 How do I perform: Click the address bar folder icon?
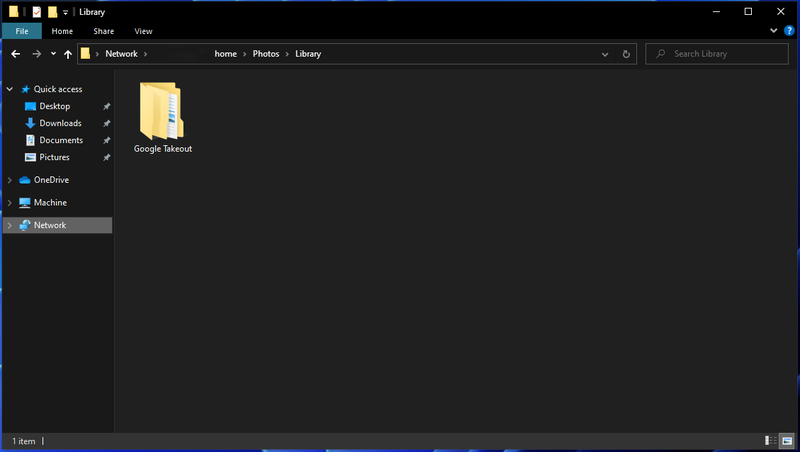pyautogui.click(x=85, y=54)
